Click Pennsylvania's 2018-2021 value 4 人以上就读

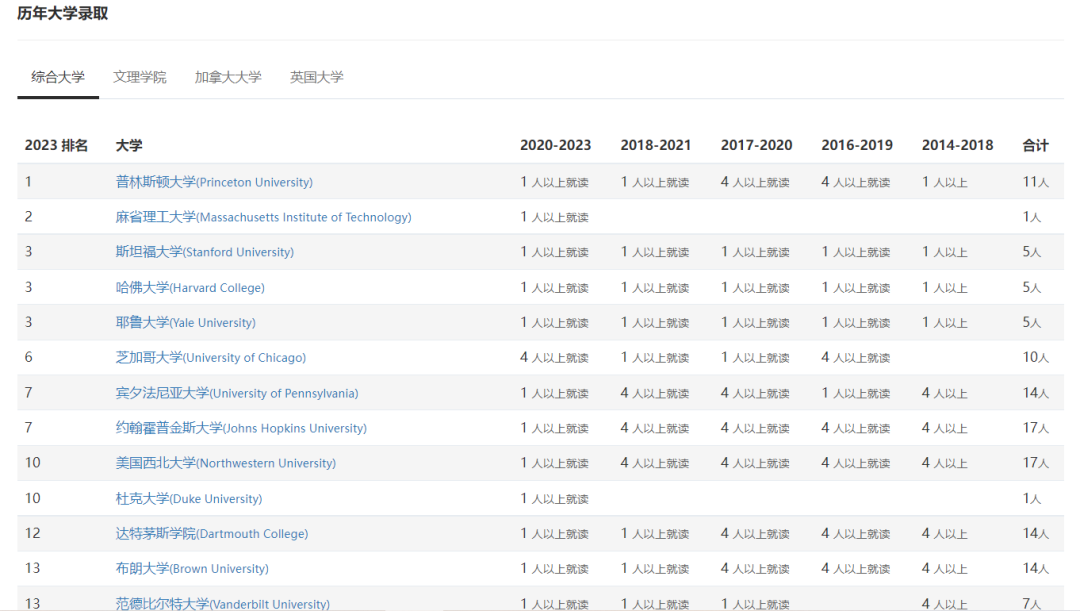pos(655,393)
